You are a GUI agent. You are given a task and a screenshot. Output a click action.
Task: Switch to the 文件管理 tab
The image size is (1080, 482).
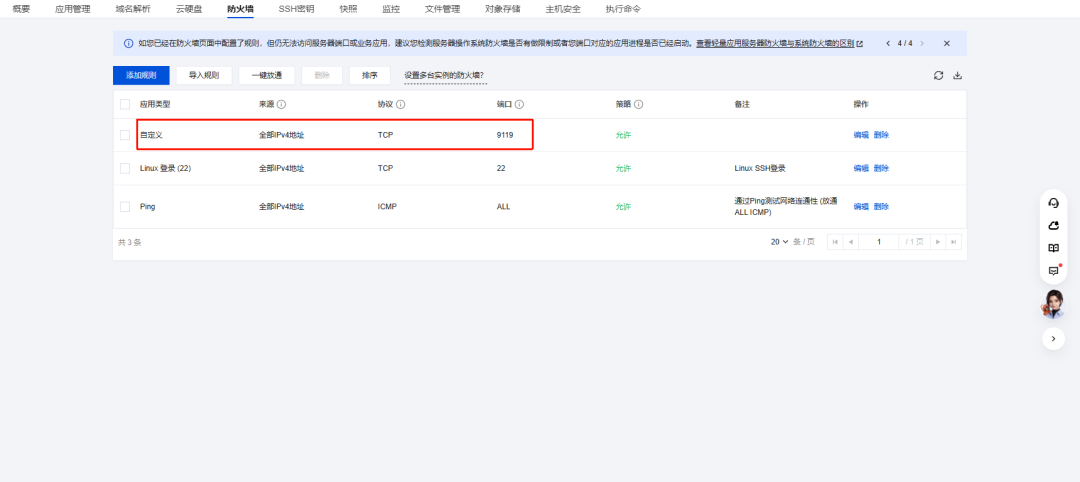(x=442, y=9)
